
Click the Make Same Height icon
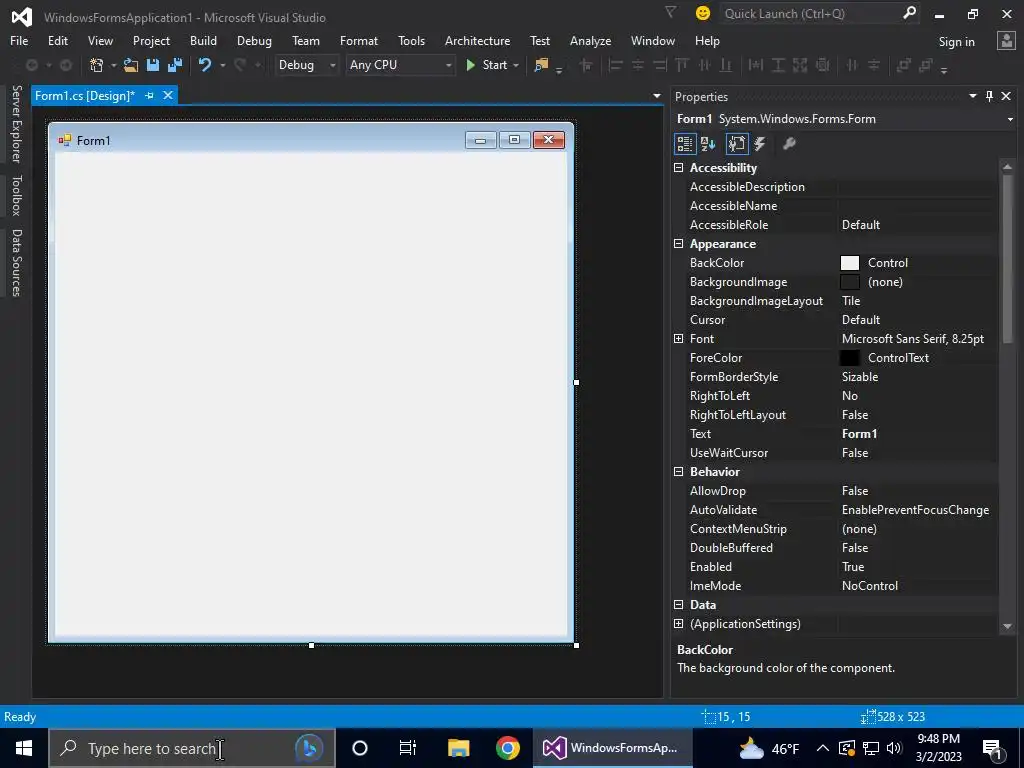[778, 65]
